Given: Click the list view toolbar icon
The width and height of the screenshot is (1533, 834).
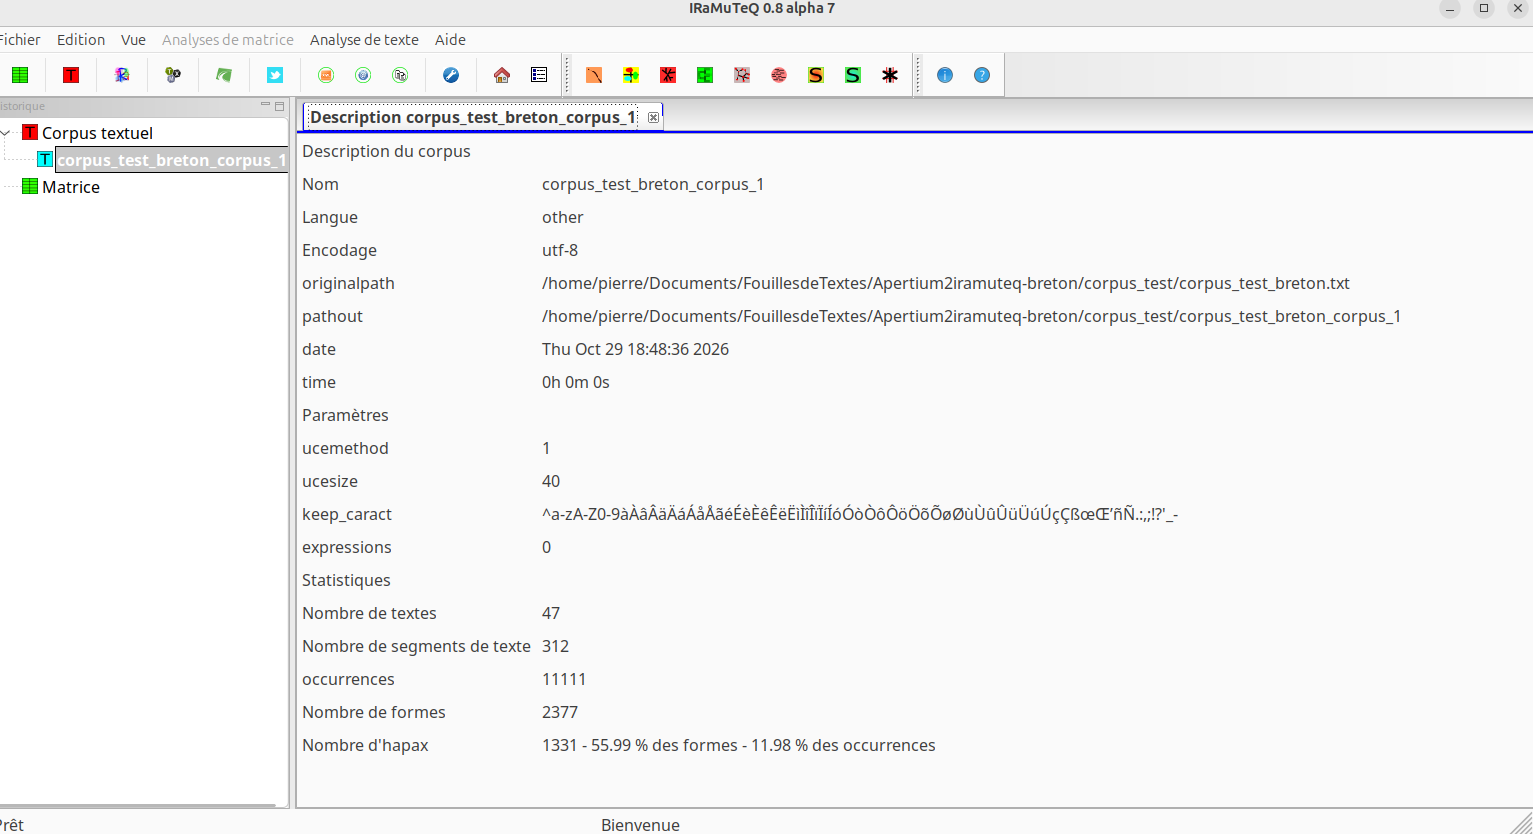Looking at the screenshot, I should pos(539,75).
